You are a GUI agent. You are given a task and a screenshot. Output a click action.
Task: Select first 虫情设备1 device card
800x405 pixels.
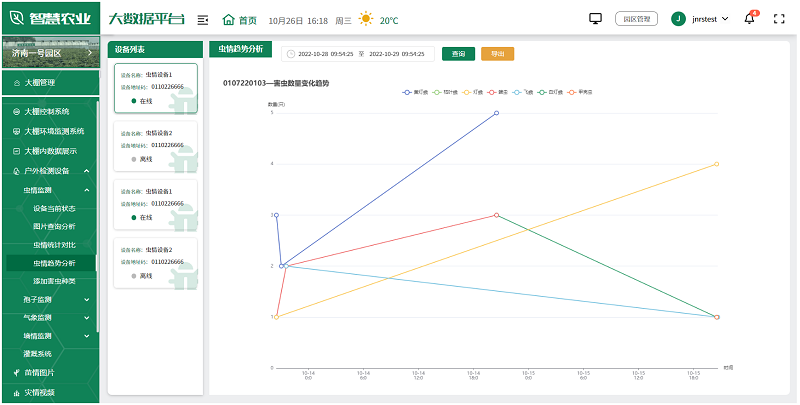(x=155, y=87)
